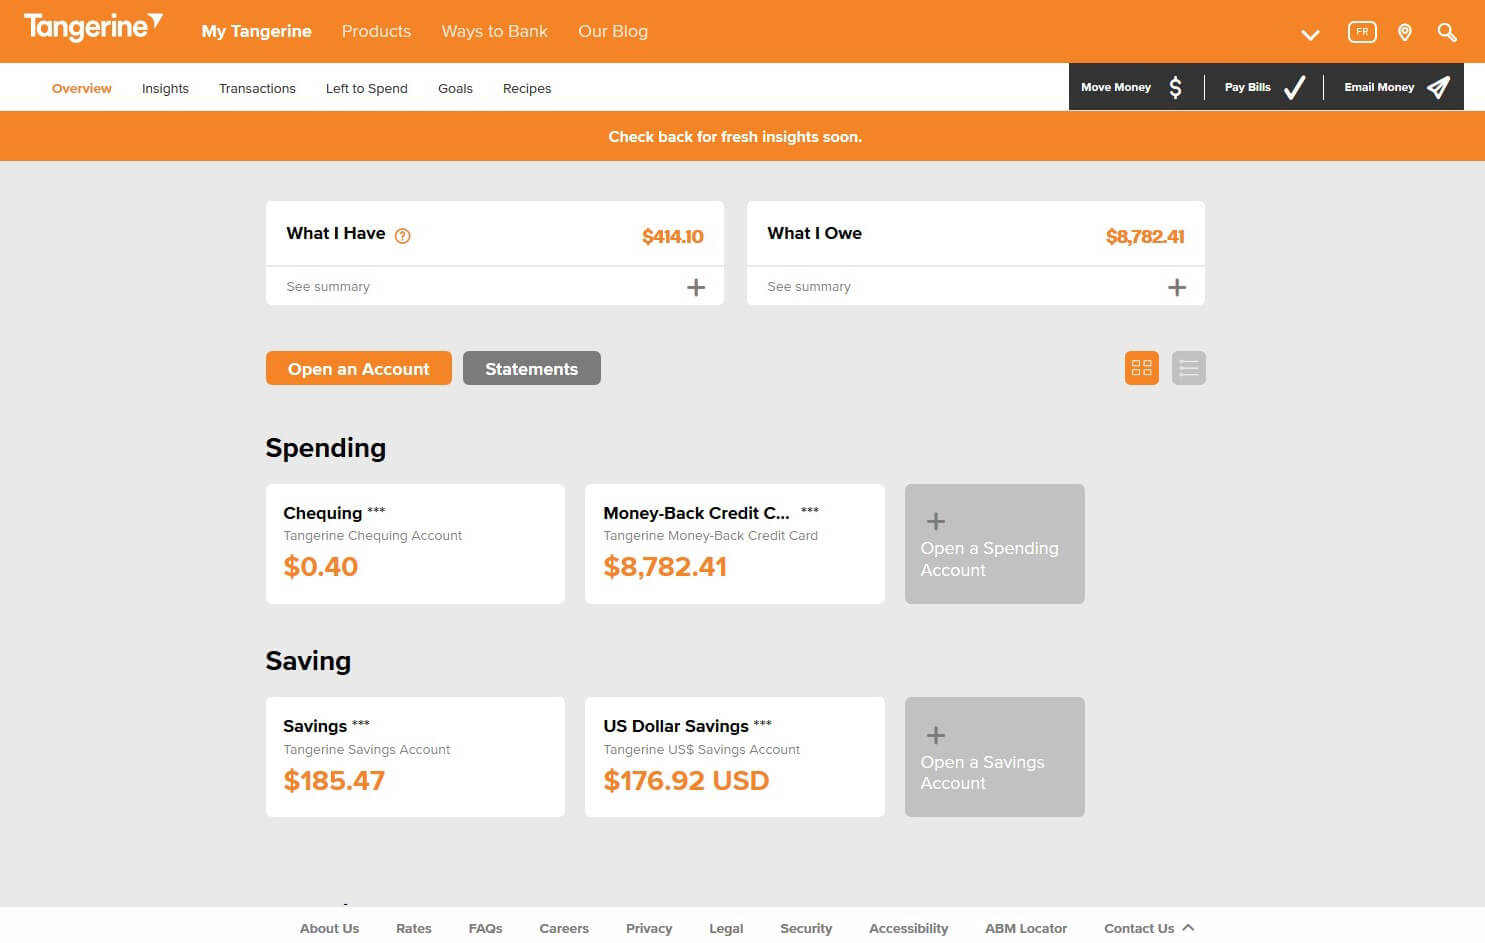Select the Goals tab
1485x943 pixels.
coord(455,88)
